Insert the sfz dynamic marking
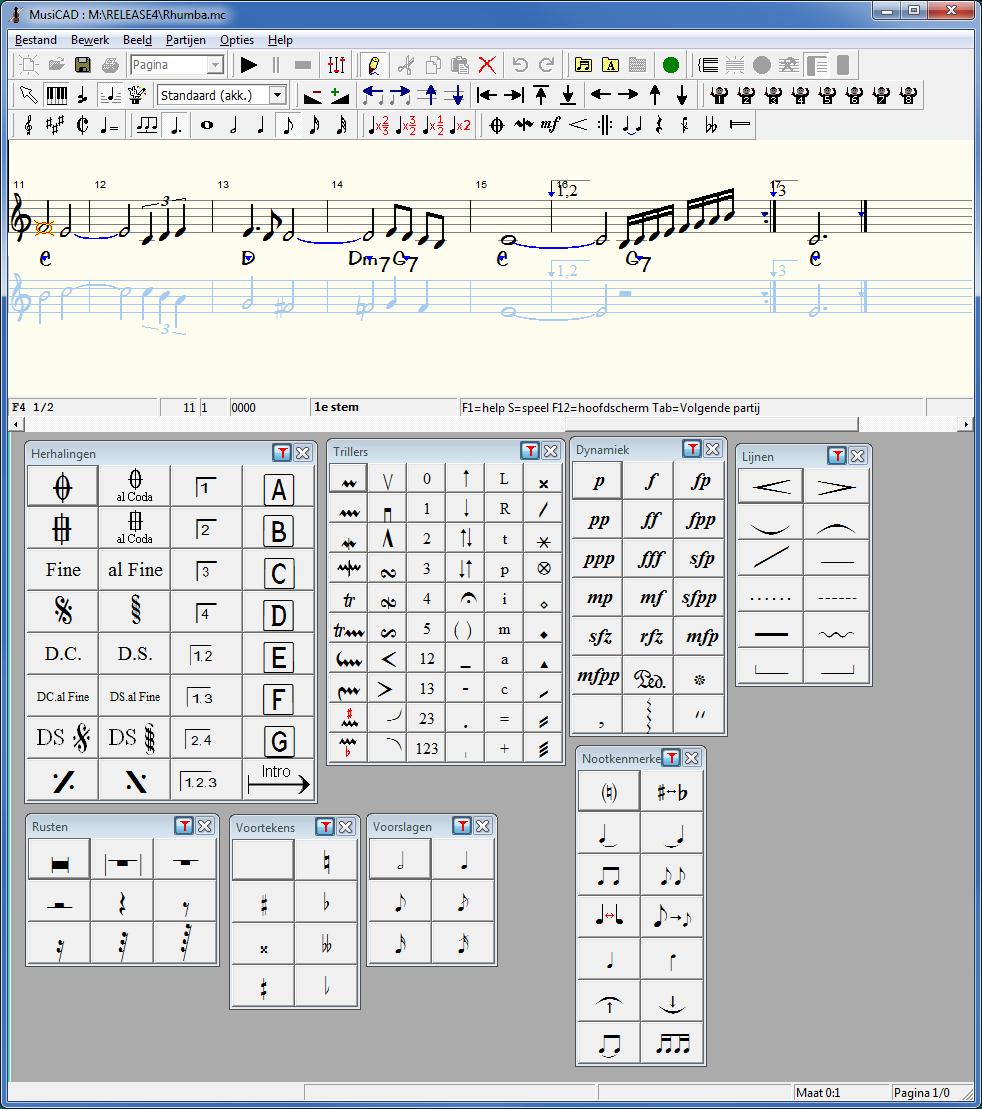 [x=599, y=637]
